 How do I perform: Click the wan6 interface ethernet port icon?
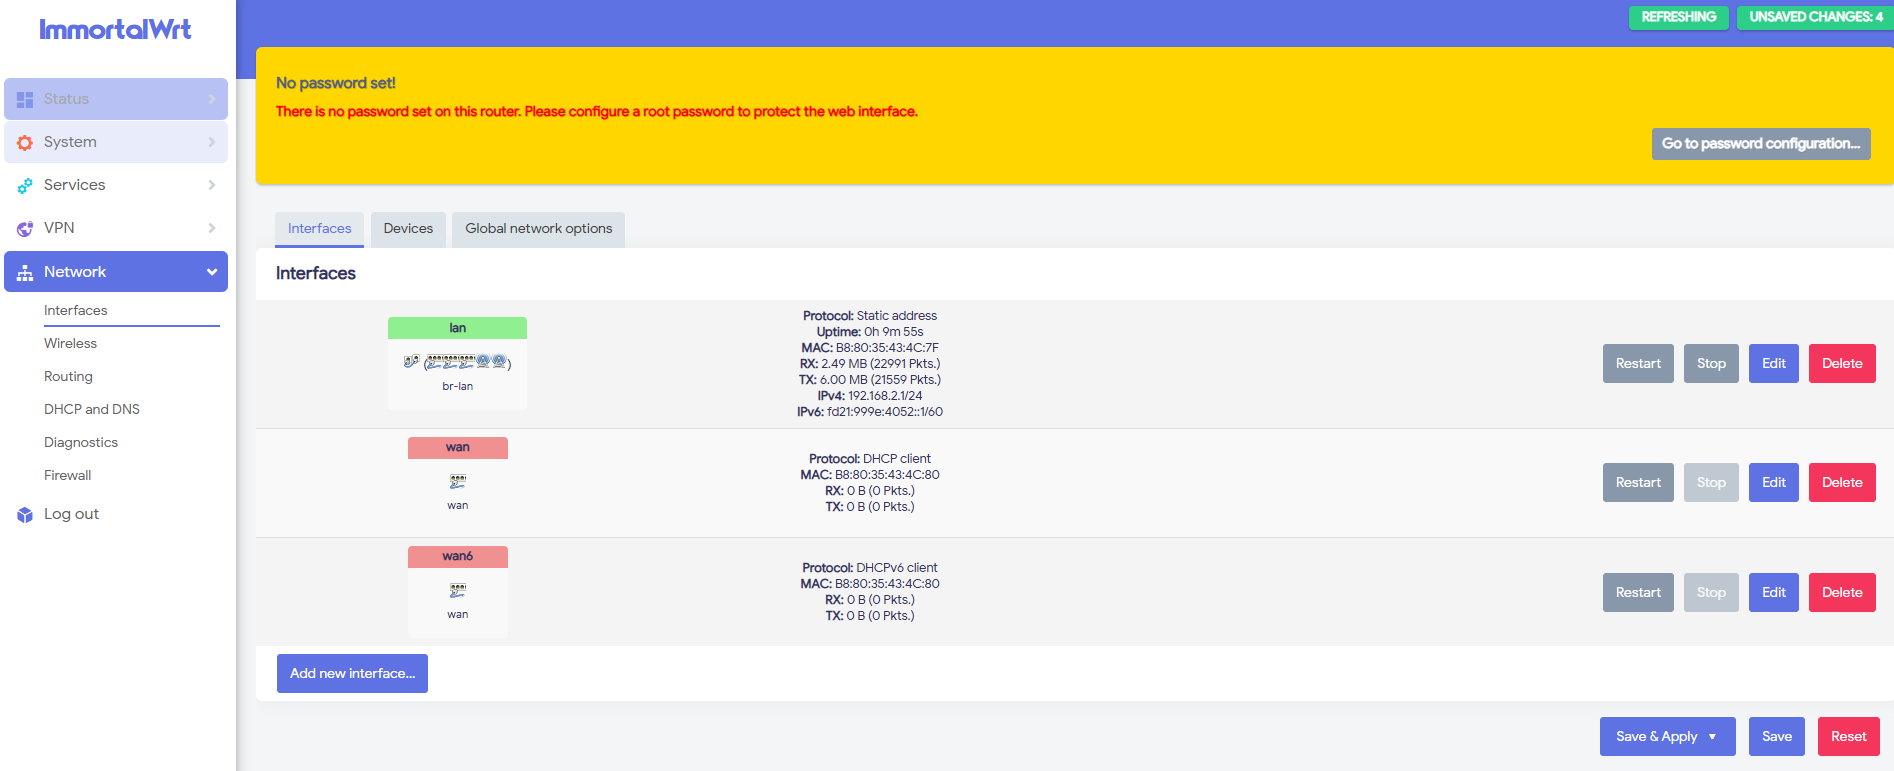click(x=458, y=590)
